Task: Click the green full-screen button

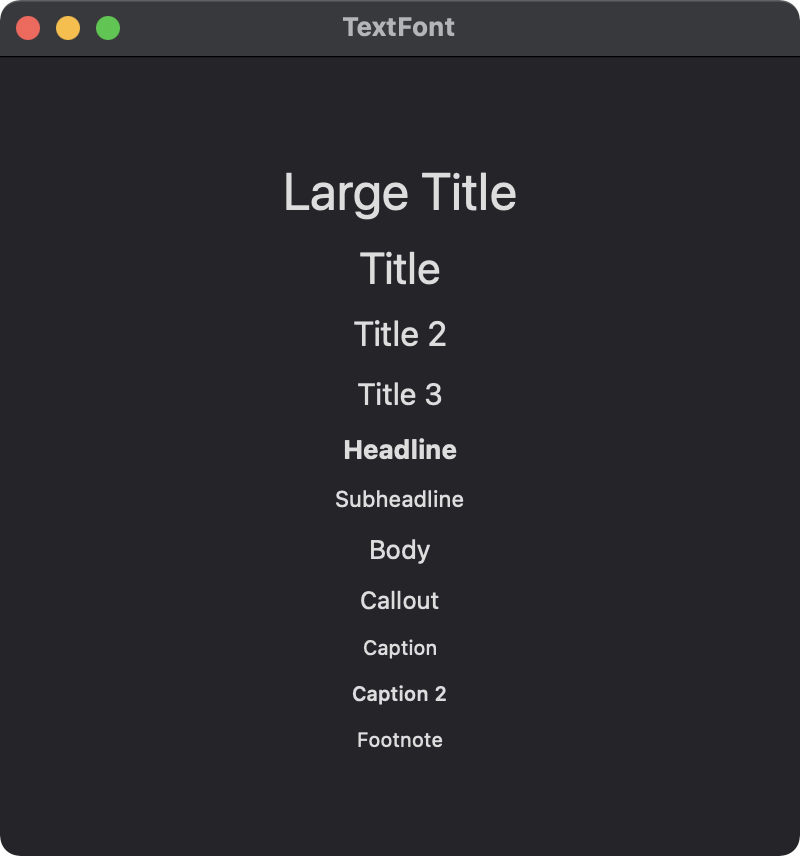Action: (108, 28)
